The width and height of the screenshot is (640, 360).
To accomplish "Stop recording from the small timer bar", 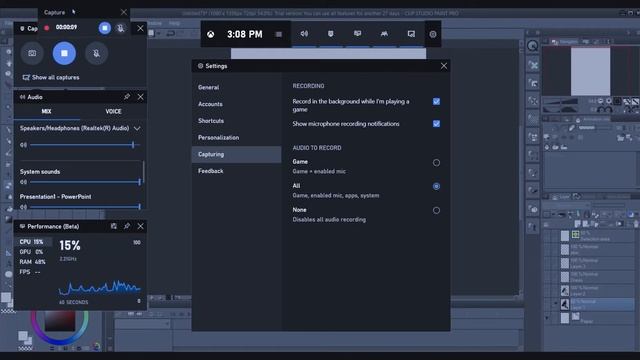I will 104,28.
